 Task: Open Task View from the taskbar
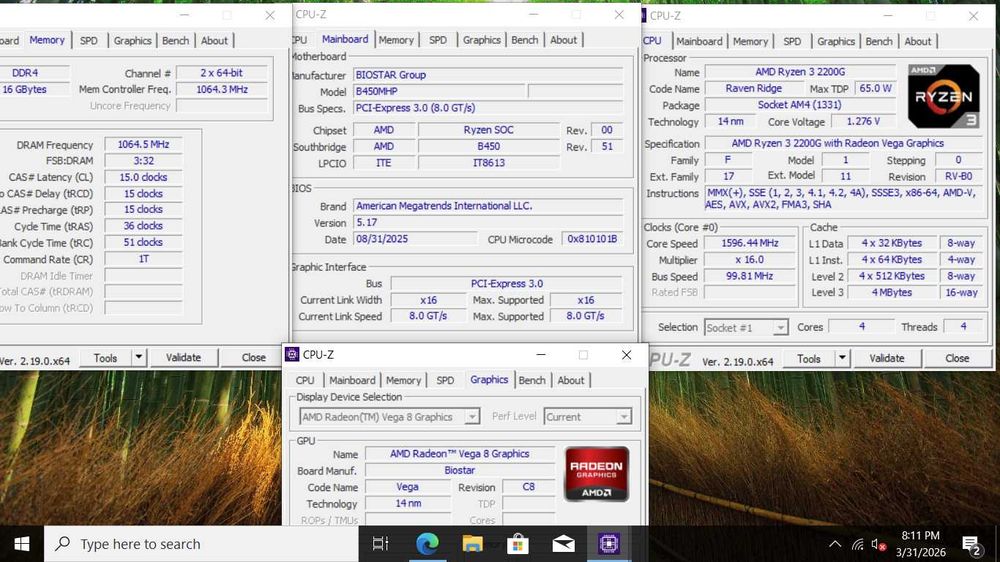(380, 544)
